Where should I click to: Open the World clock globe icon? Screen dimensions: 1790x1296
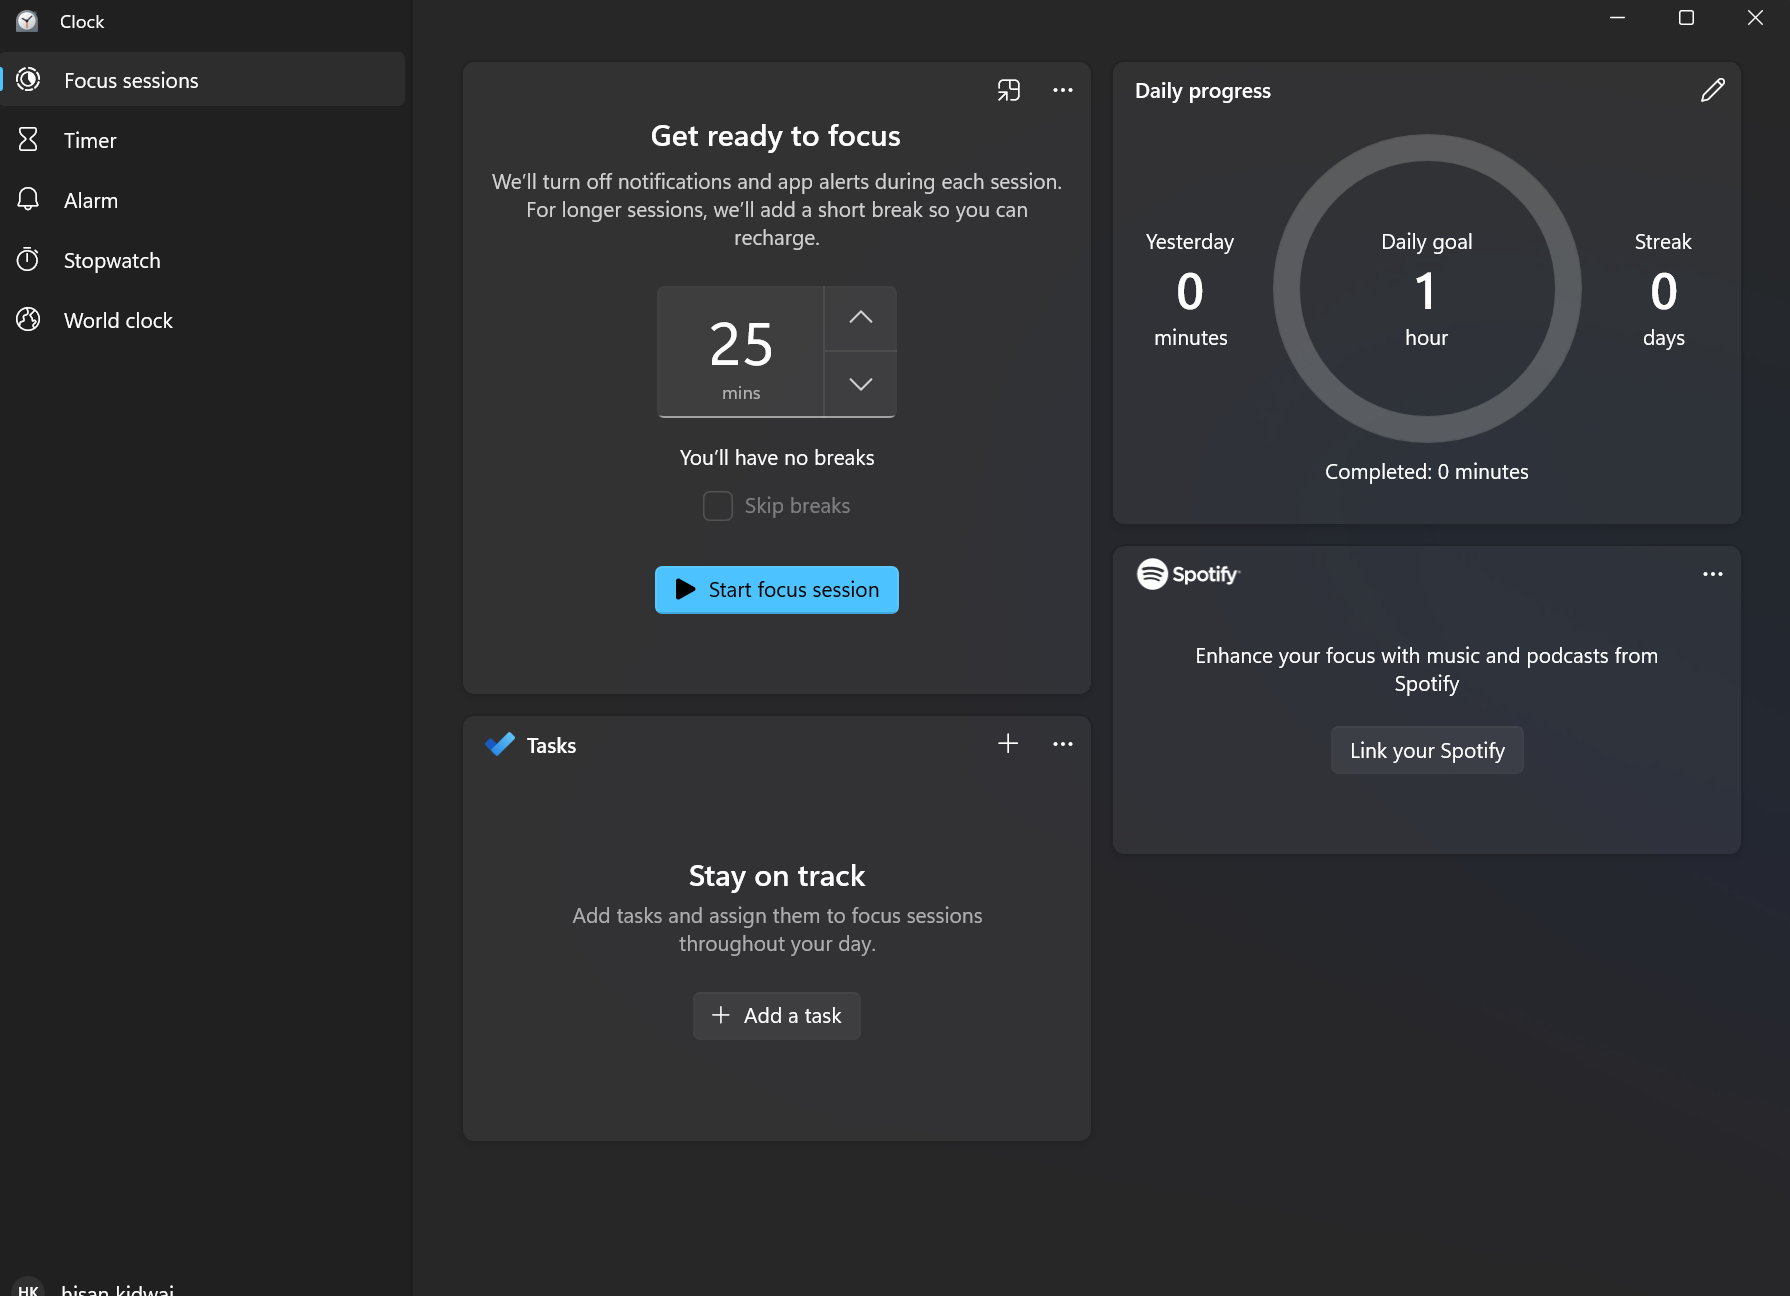tap(29, 319)
